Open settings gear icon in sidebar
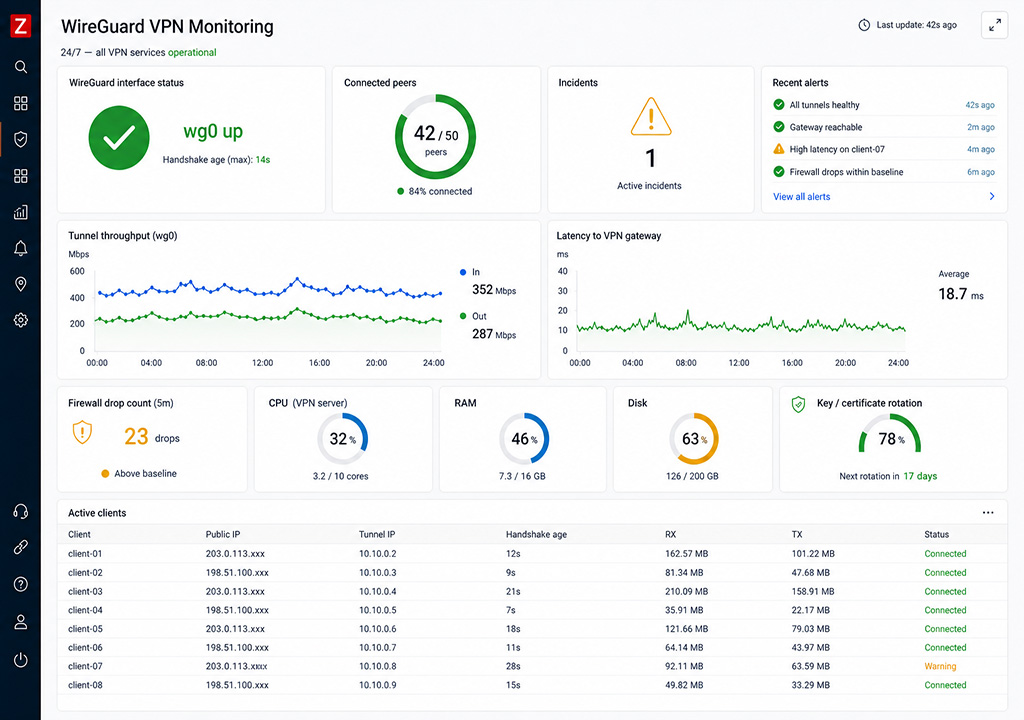Viewport: 1024px width, 720px height. (x=20, y=320)
